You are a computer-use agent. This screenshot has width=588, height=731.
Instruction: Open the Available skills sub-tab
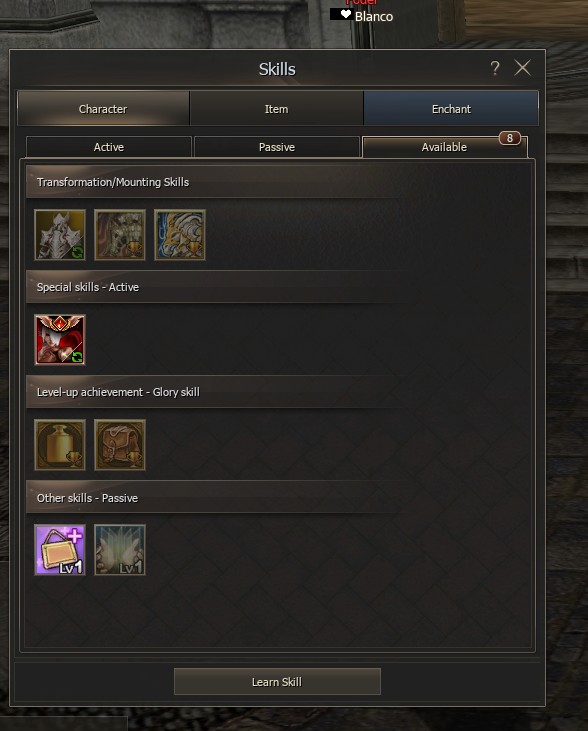pyautogui.click(x=444, y=147)
